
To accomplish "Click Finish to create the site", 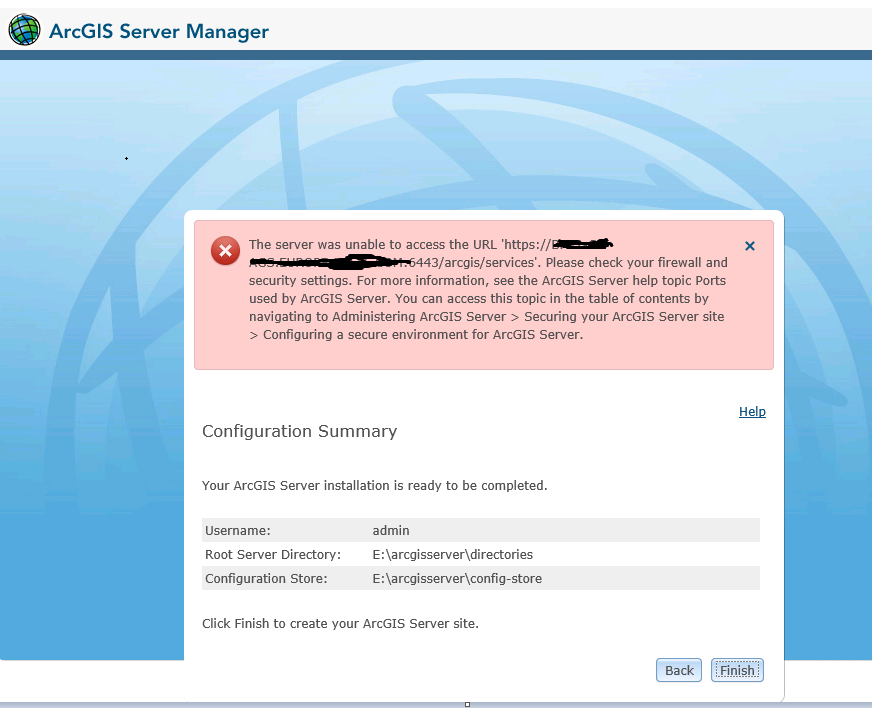I will 737,670.
